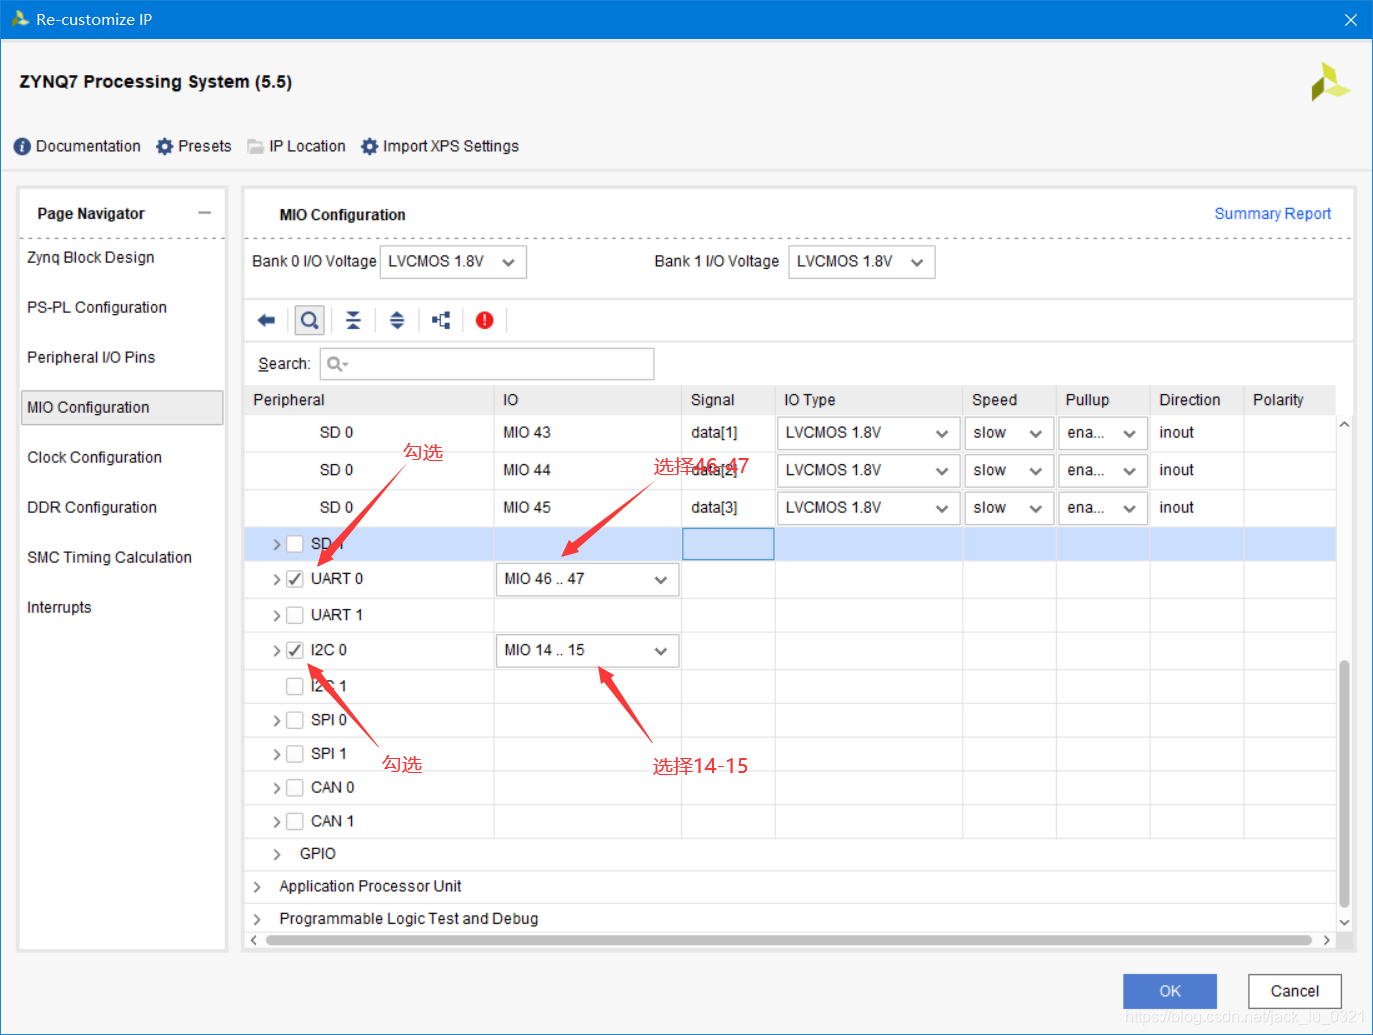Go to Zynq Block Design page
This screenshot has width=1373, height=1035.
pos(91,258)
